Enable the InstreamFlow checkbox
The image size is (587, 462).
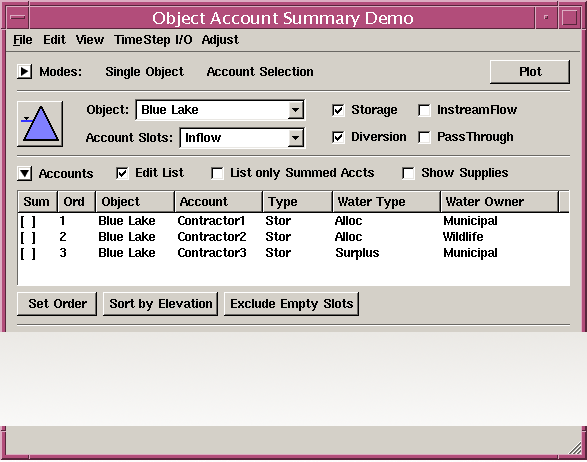click(424, 110)
